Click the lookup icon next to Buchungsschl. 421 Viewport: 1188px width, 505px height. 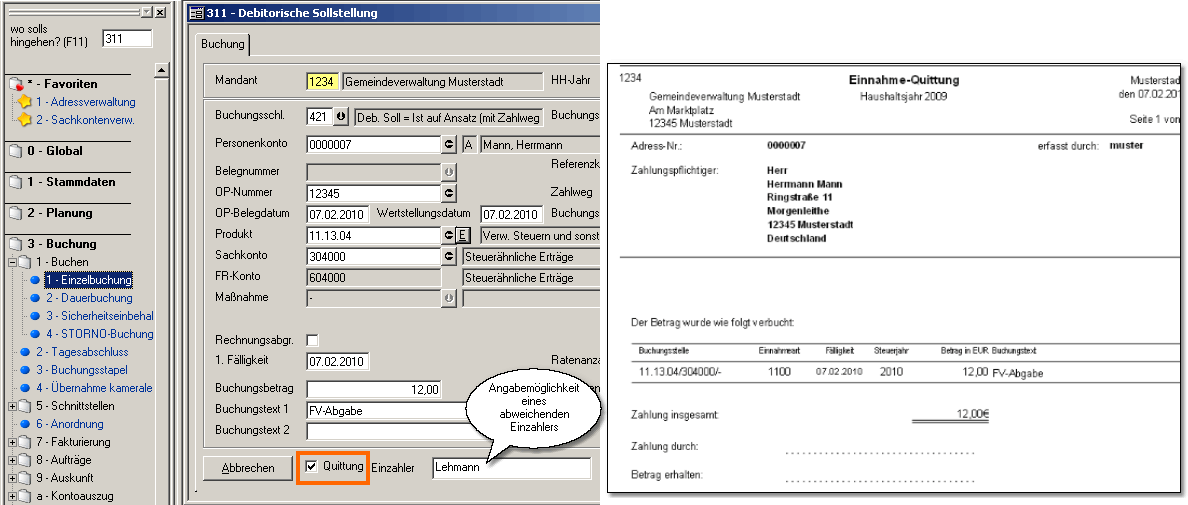point(341,117)
